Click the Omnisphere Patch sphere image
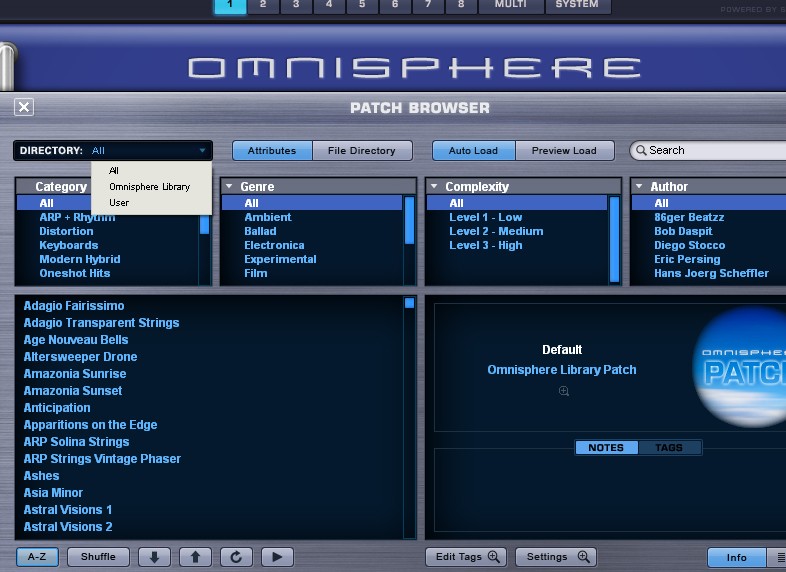 (739, 367)
